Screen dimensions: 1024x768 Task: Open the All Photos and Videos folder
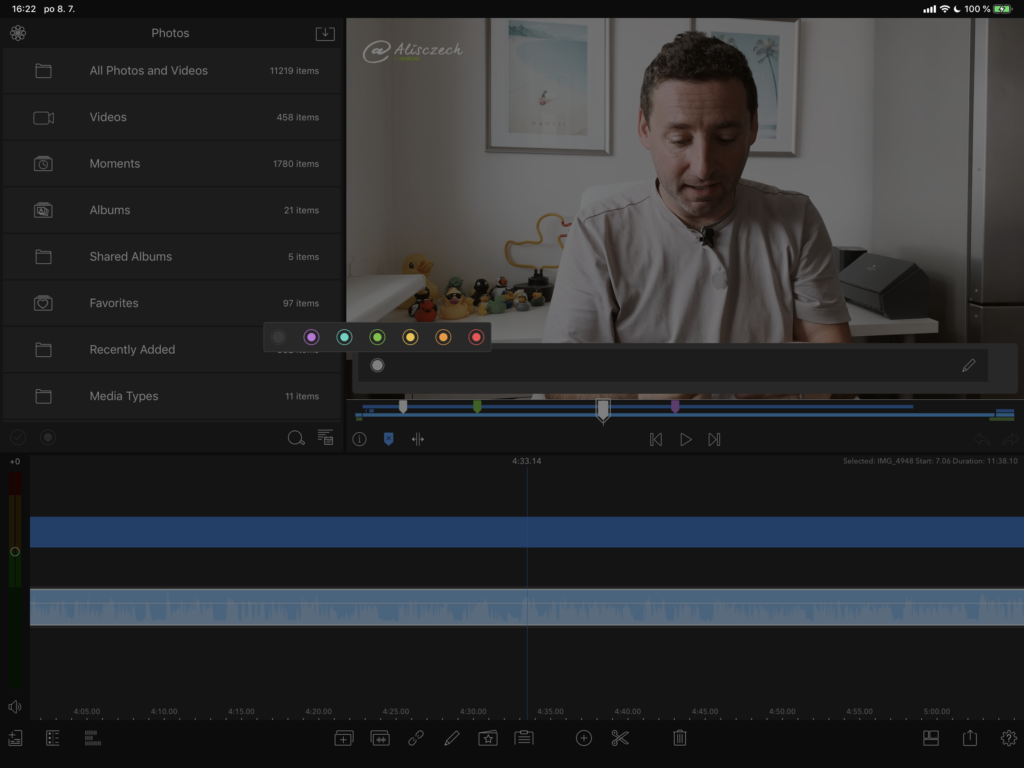tap(172, 71)
